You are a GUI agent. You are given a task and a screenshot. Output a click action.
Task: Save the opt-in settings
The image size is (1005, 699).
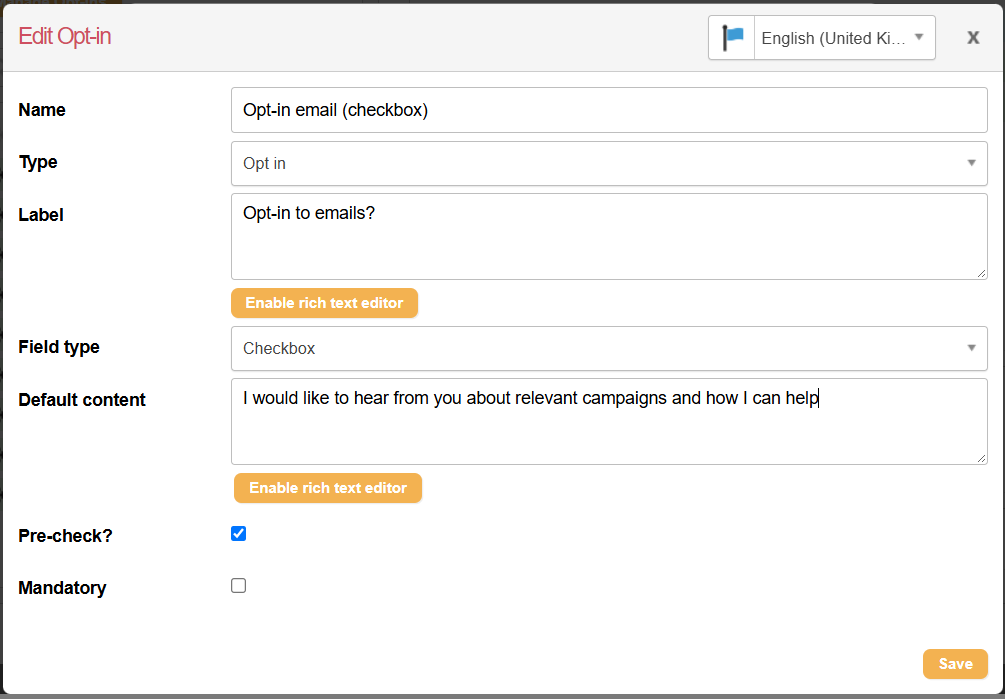pos(955,664)
